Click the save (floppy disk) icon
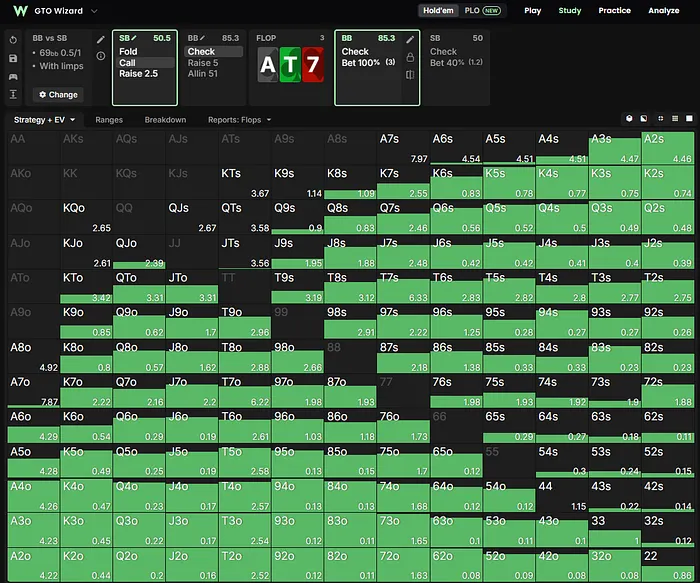This screenshot has width=700, height=583. 13,58
